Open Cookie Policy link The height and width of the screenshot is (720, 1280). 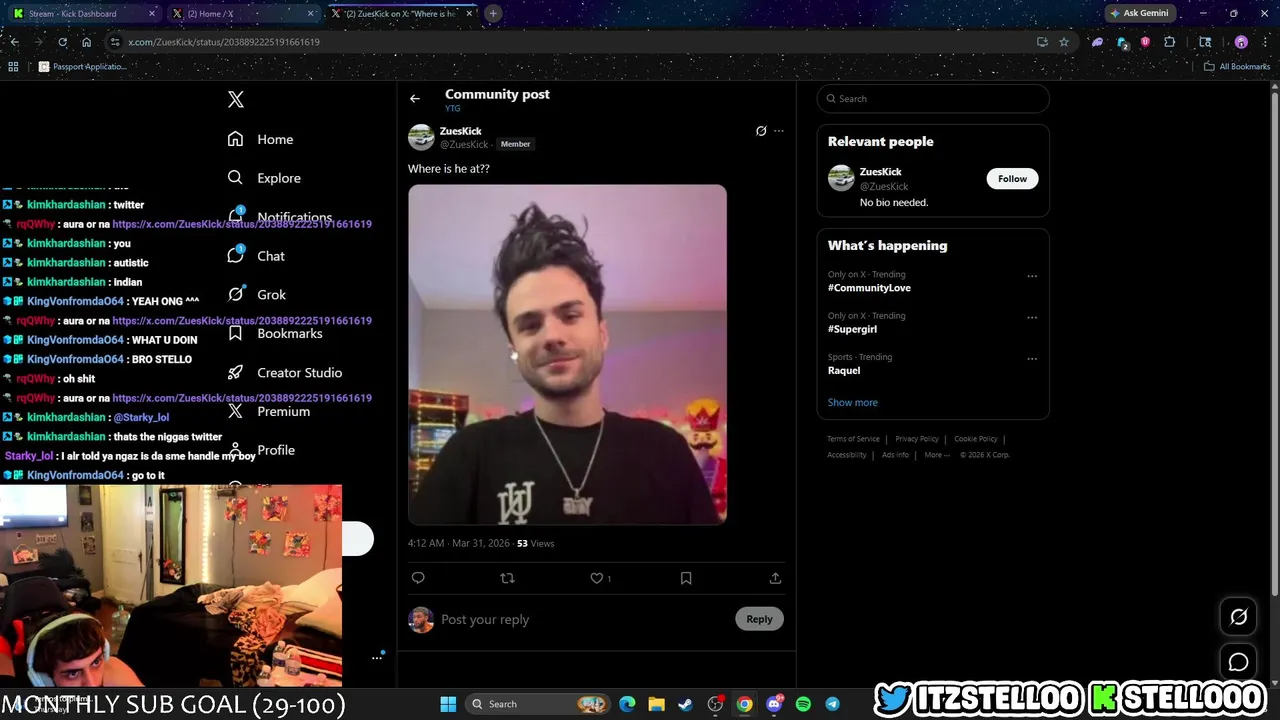(x=976, y=439)
